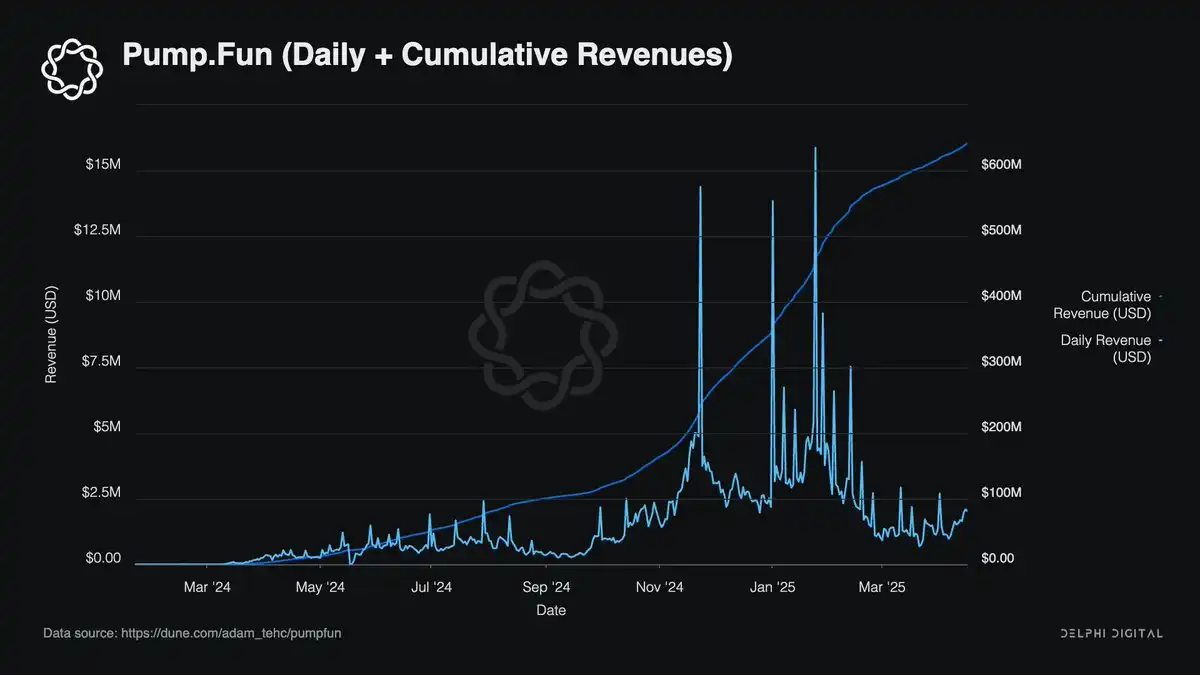Select the Mar '25 date tick label

click(881, 587)
